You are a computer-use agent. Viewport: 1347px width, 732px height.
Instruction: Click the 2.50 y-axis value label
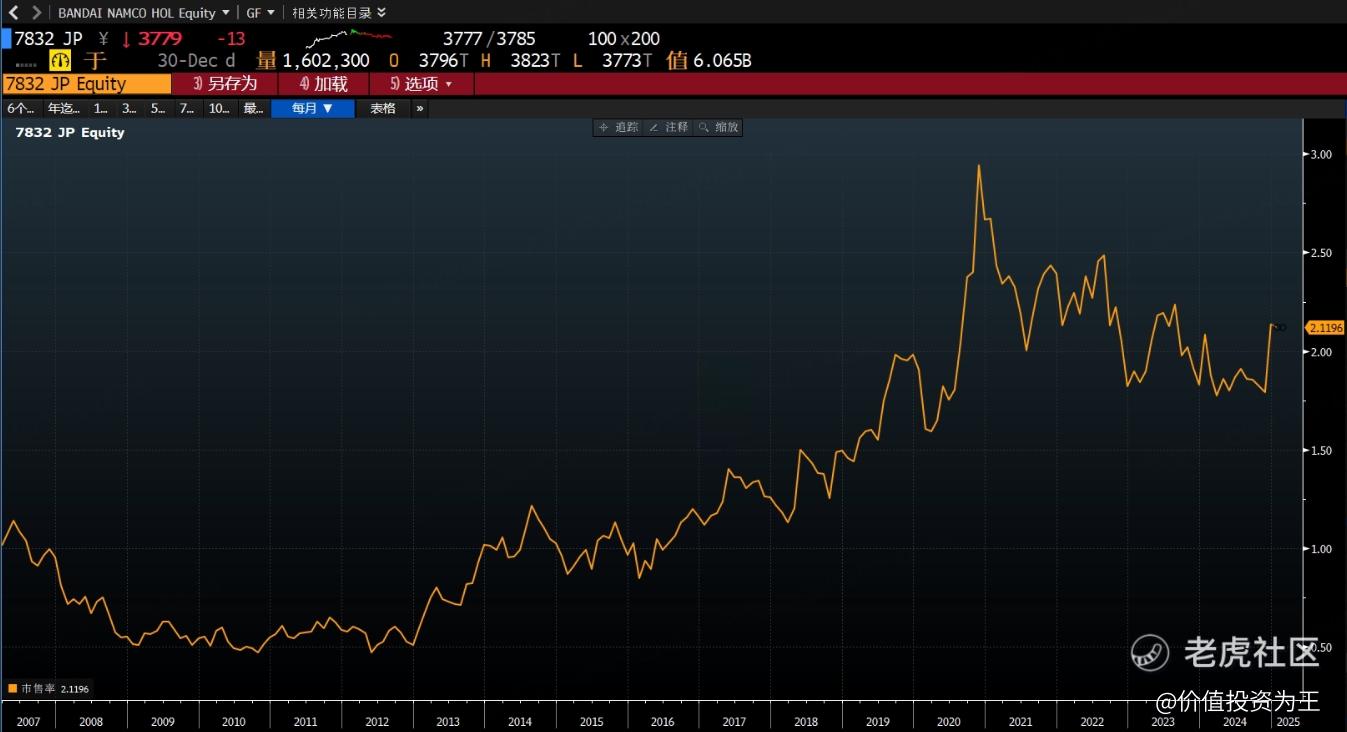tap(1321, 253)
